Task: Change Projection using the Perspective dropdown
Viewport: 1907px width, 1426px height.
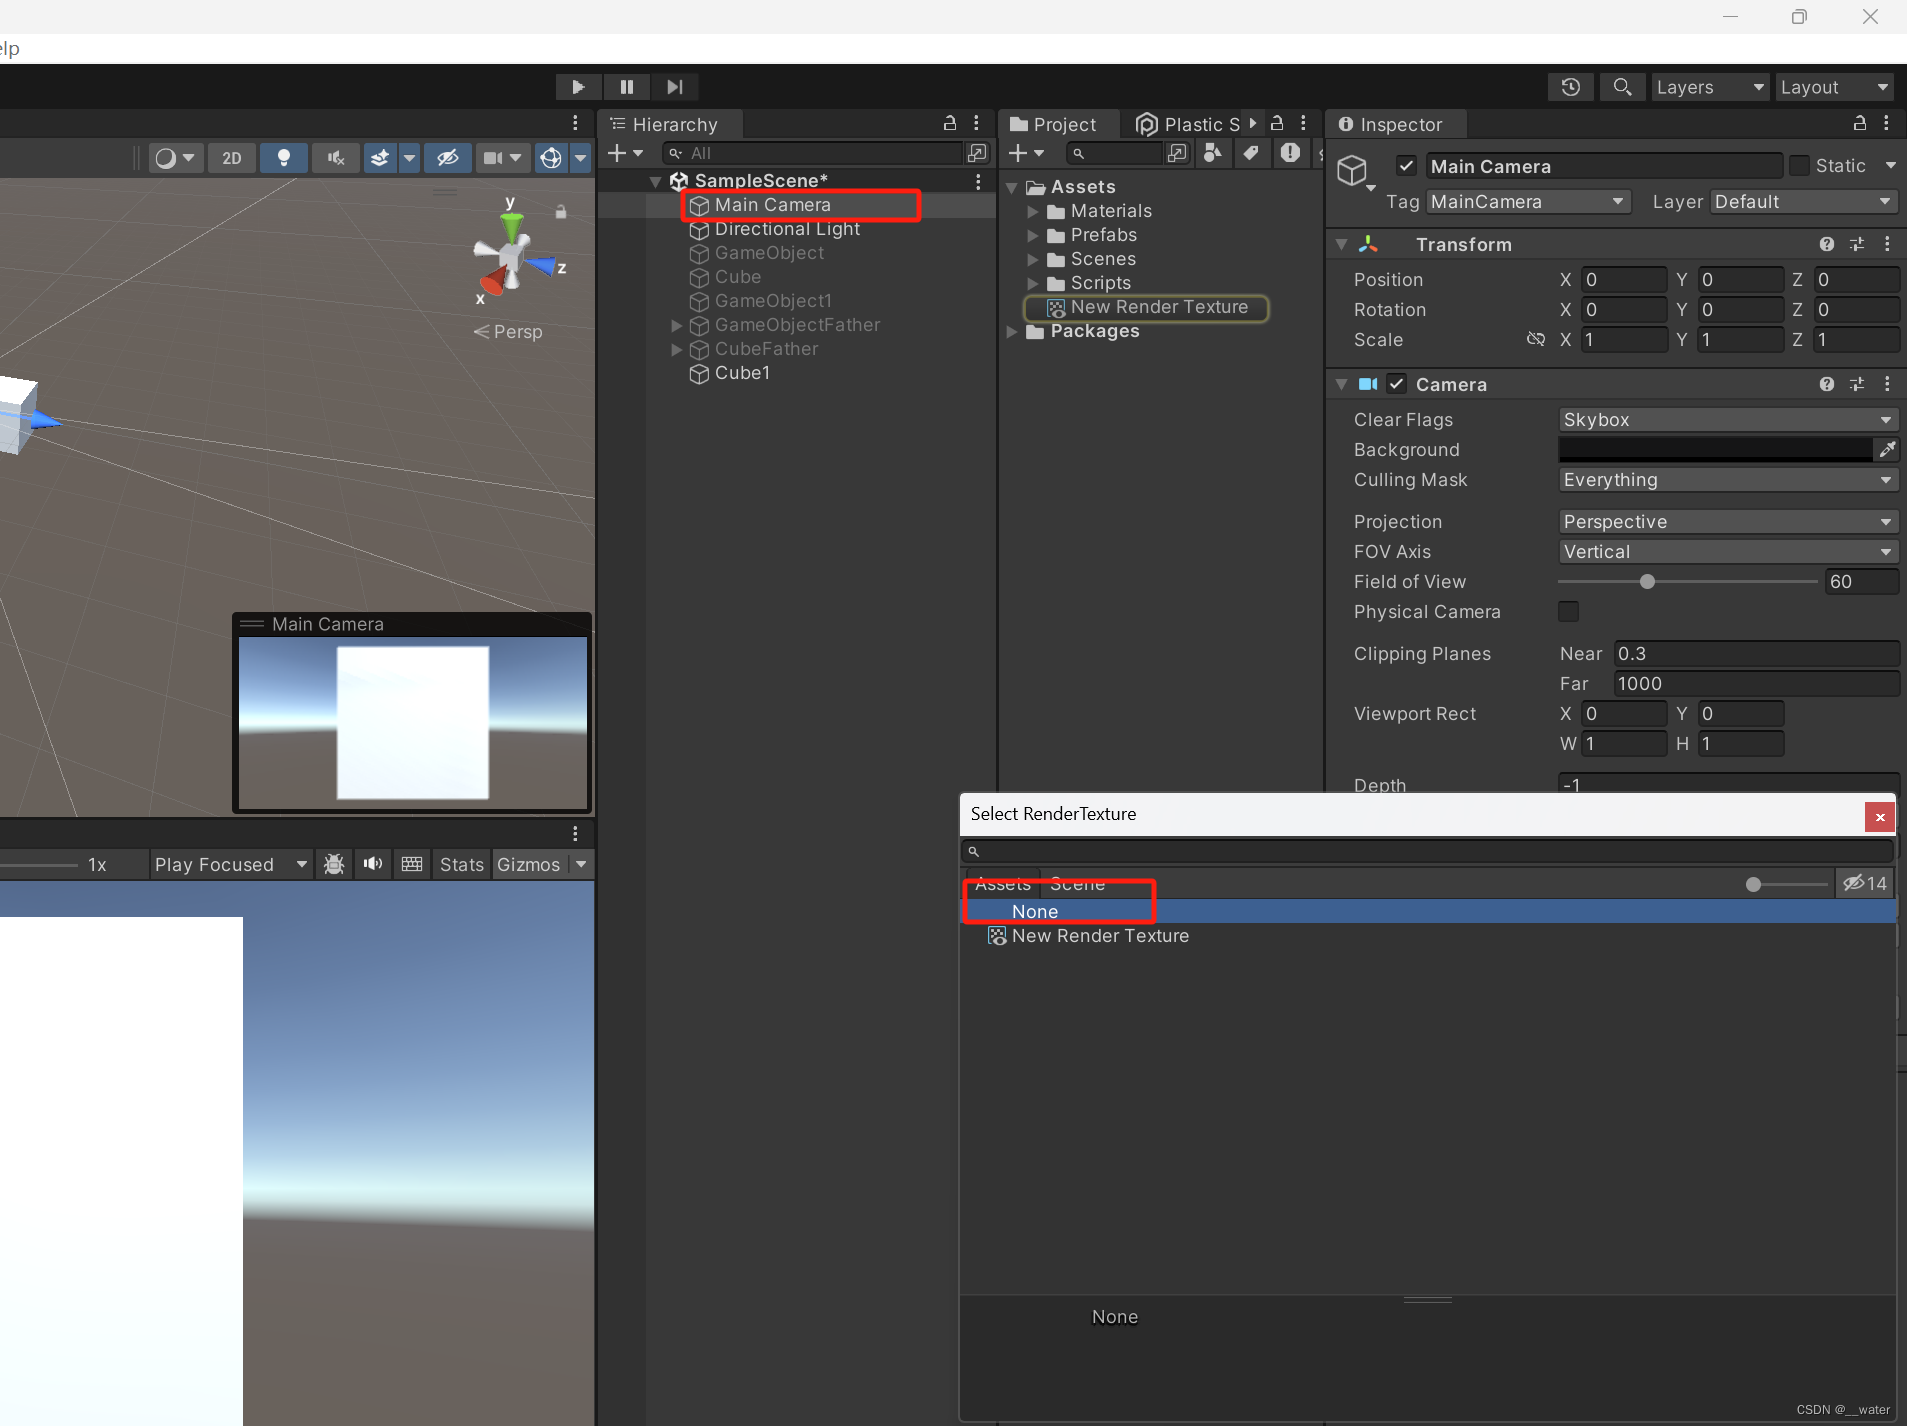Action: pos(1725,521)
